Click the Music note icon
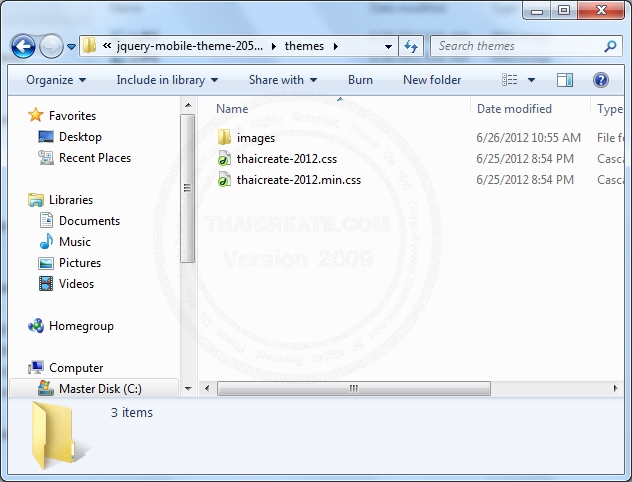 pyautogui.click(x=46, y=241)
